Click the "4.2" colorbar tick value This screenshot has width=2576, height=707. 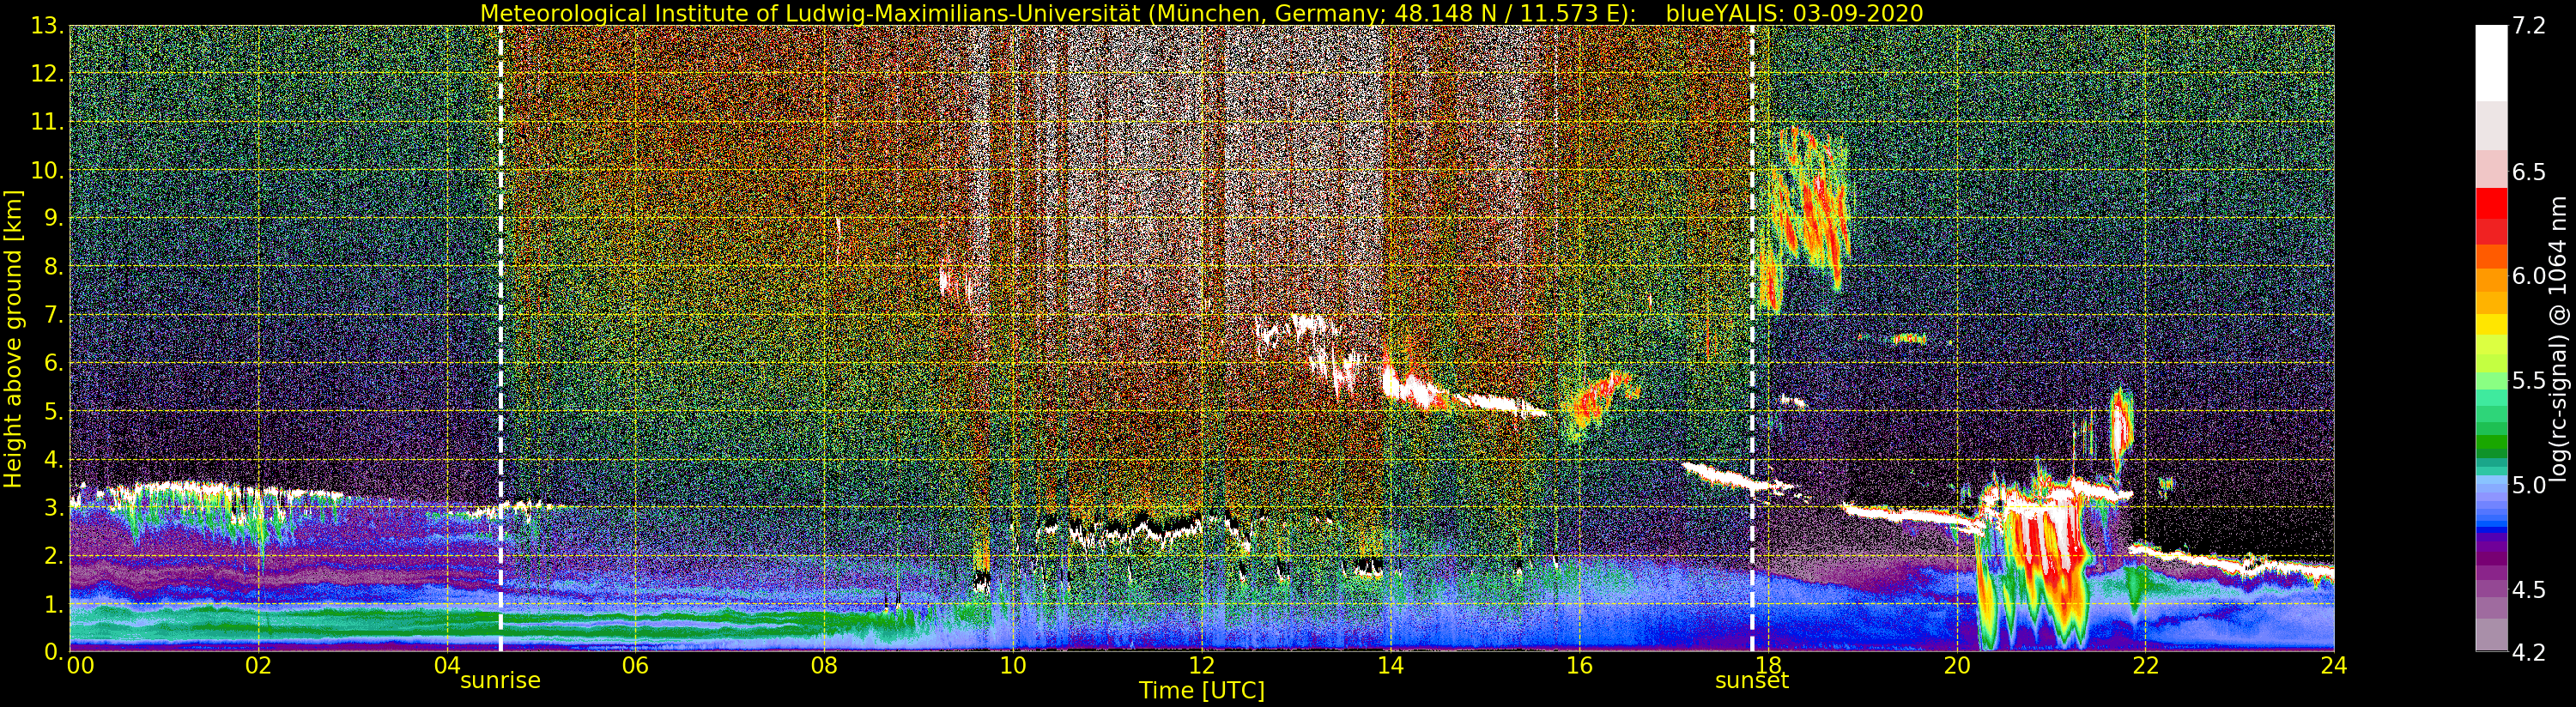[2528, 652]
